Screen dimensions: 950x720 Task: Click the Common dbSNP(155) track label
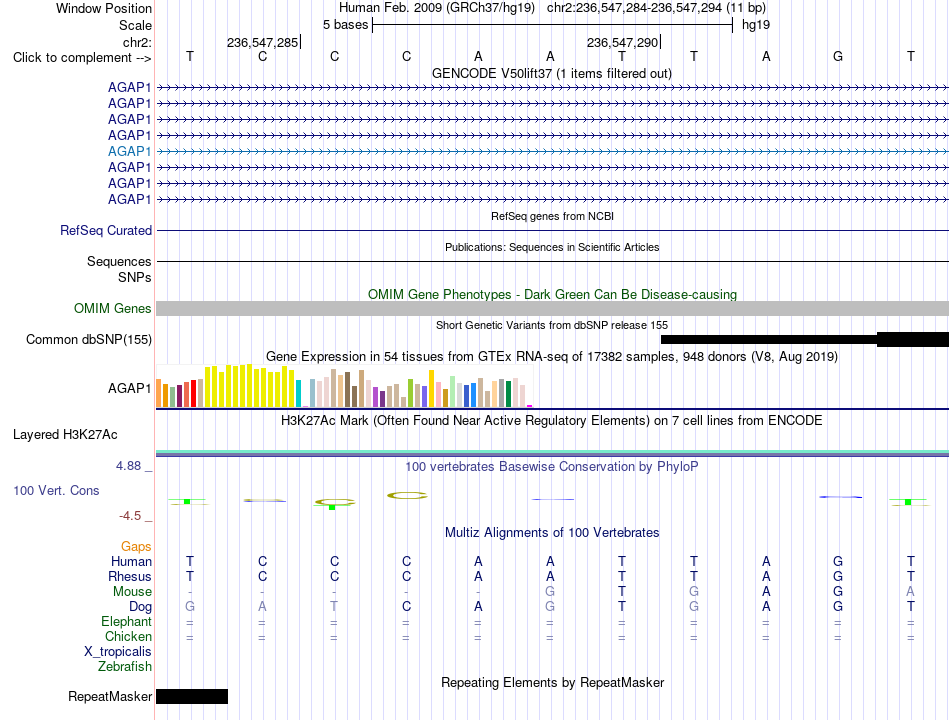pos(88,339)
